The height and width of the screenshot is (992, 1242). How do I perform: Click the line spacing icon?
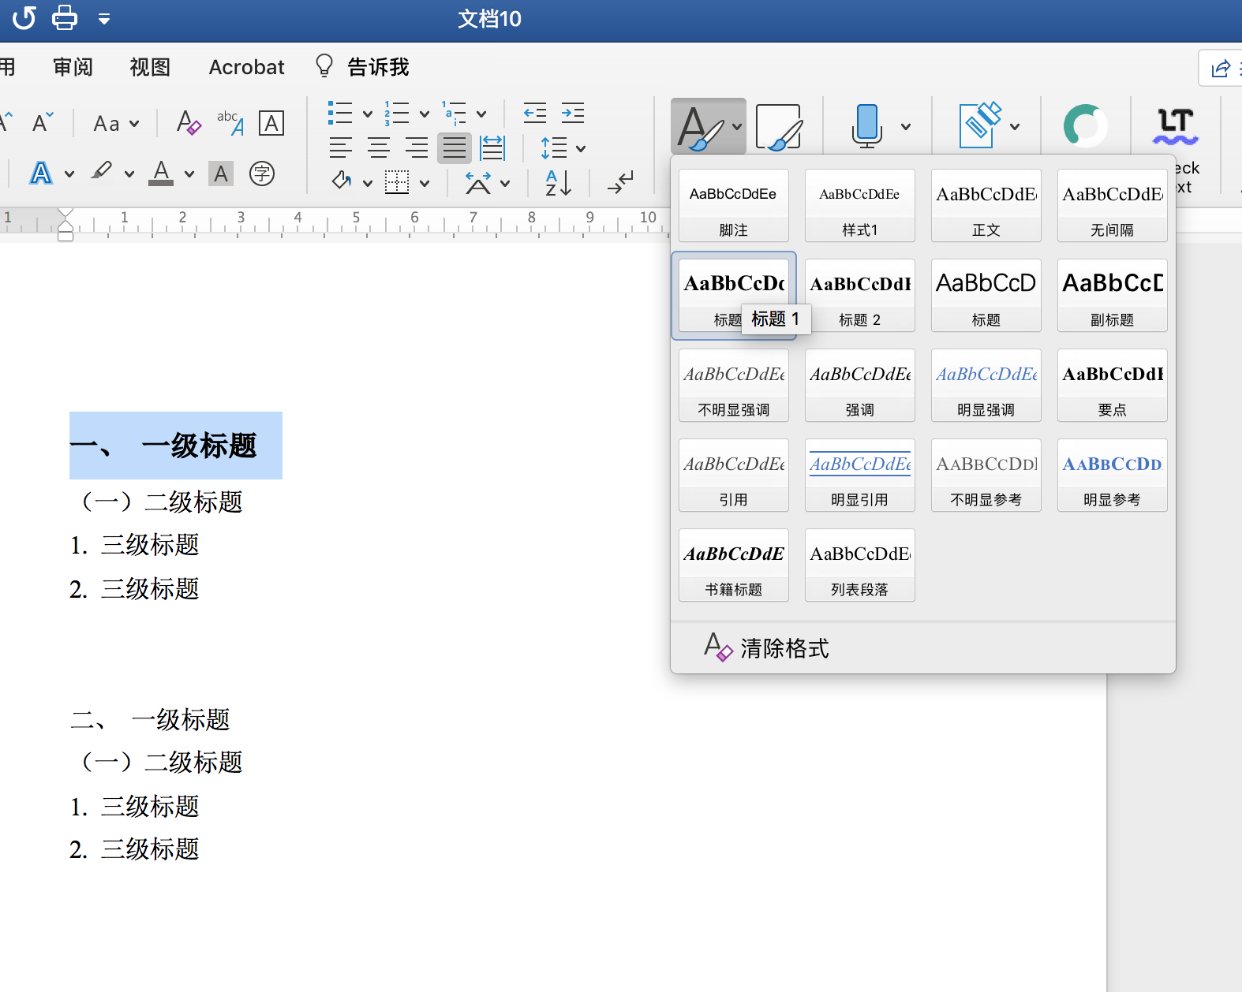click(553, 148)
